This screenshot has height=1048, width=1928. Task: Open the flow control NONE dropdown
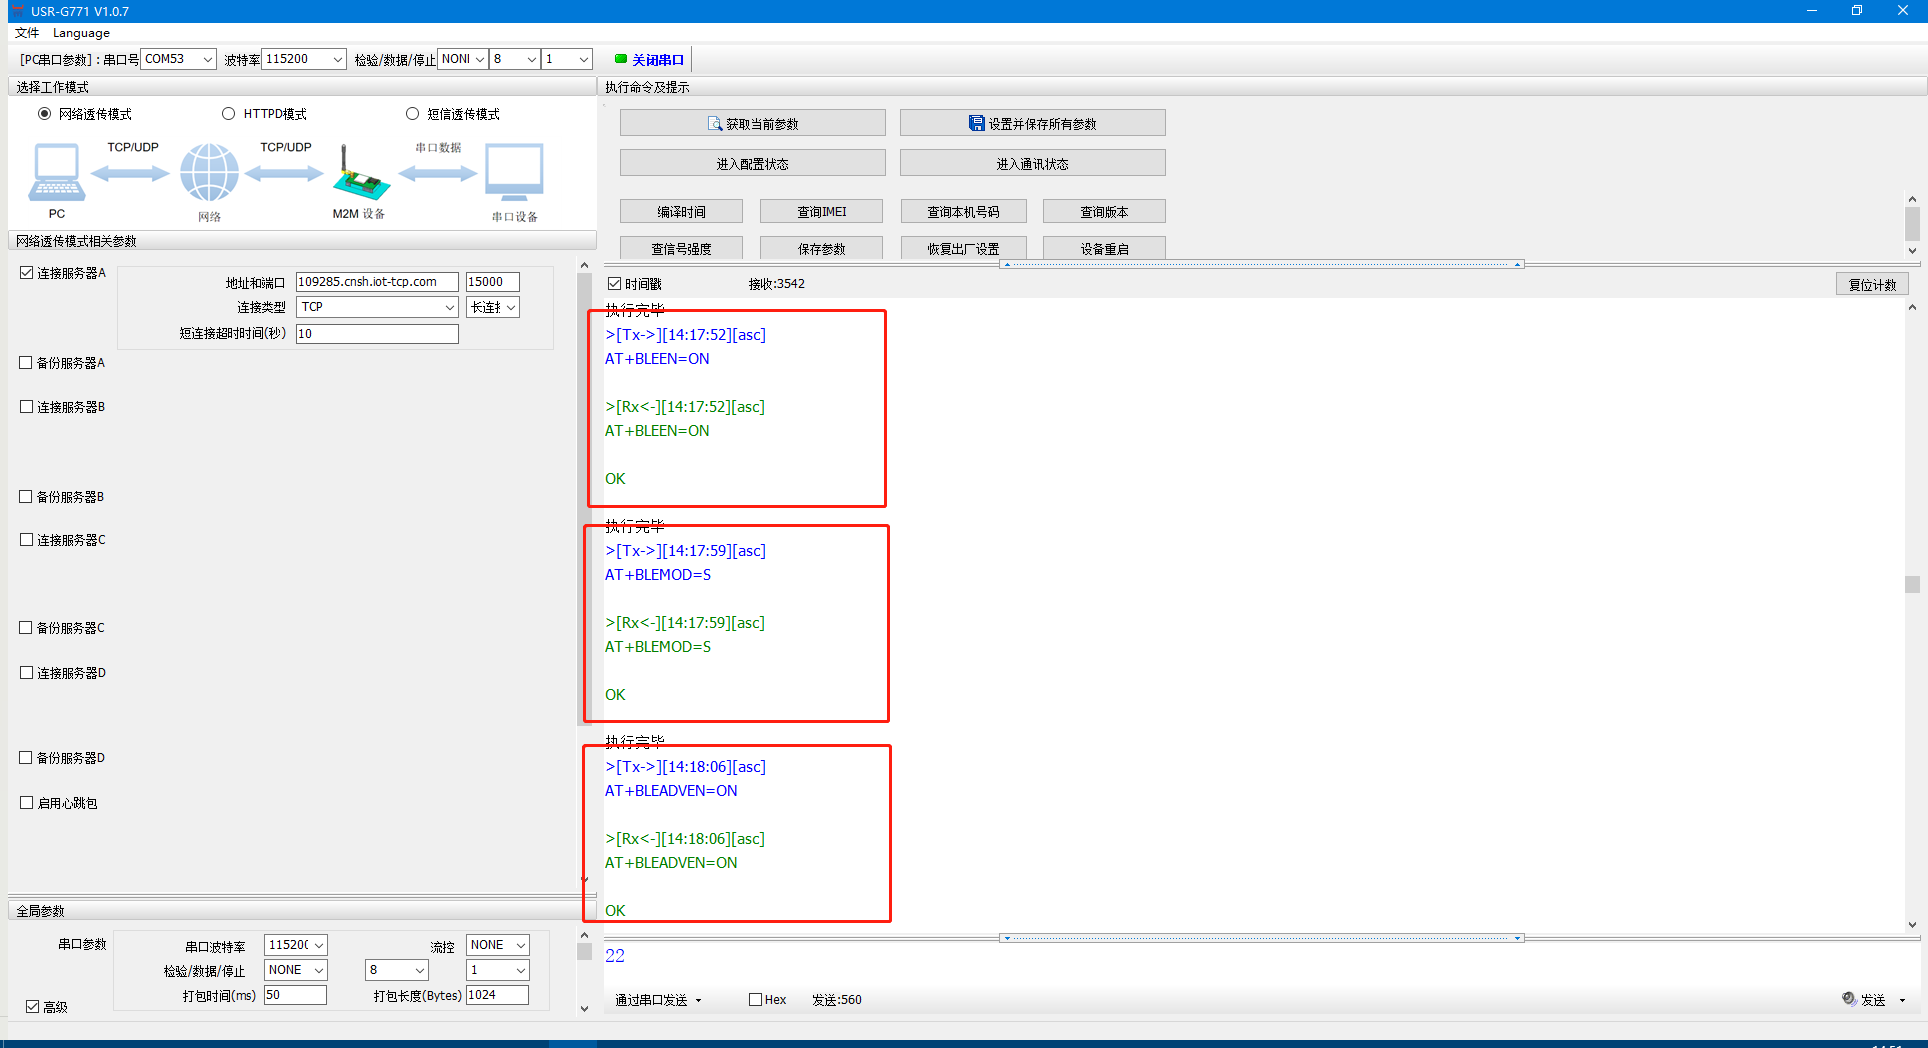coord(520,945)
